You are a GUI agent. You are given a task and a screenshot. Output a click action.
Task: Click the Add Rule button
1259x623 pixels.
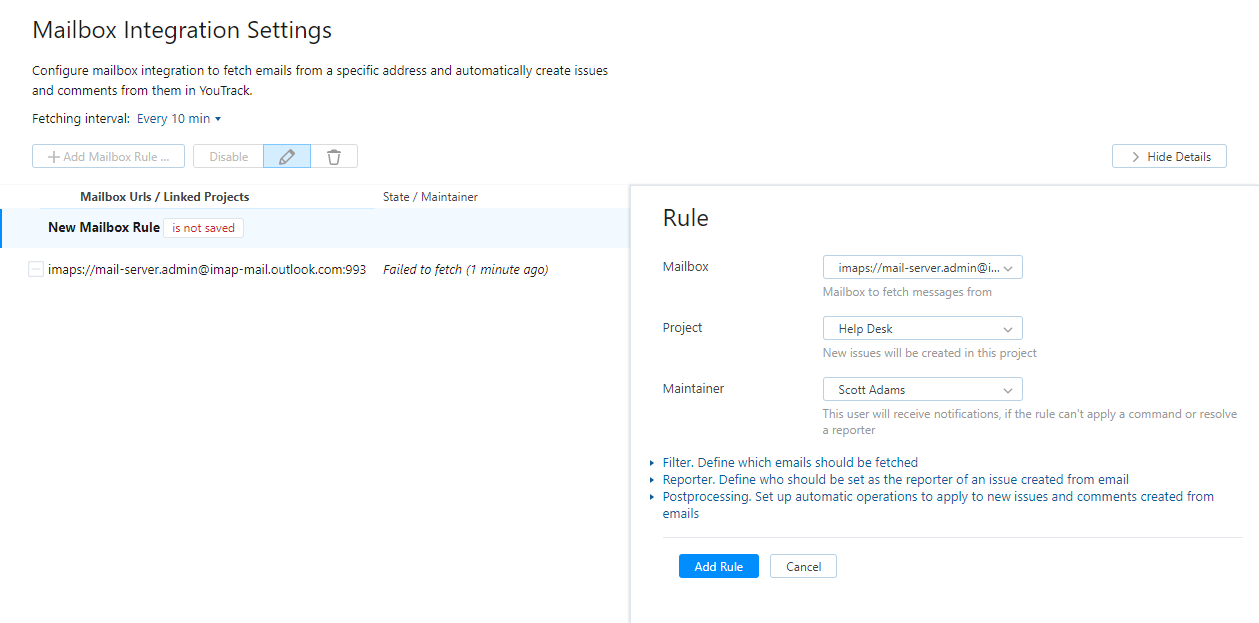718,566
